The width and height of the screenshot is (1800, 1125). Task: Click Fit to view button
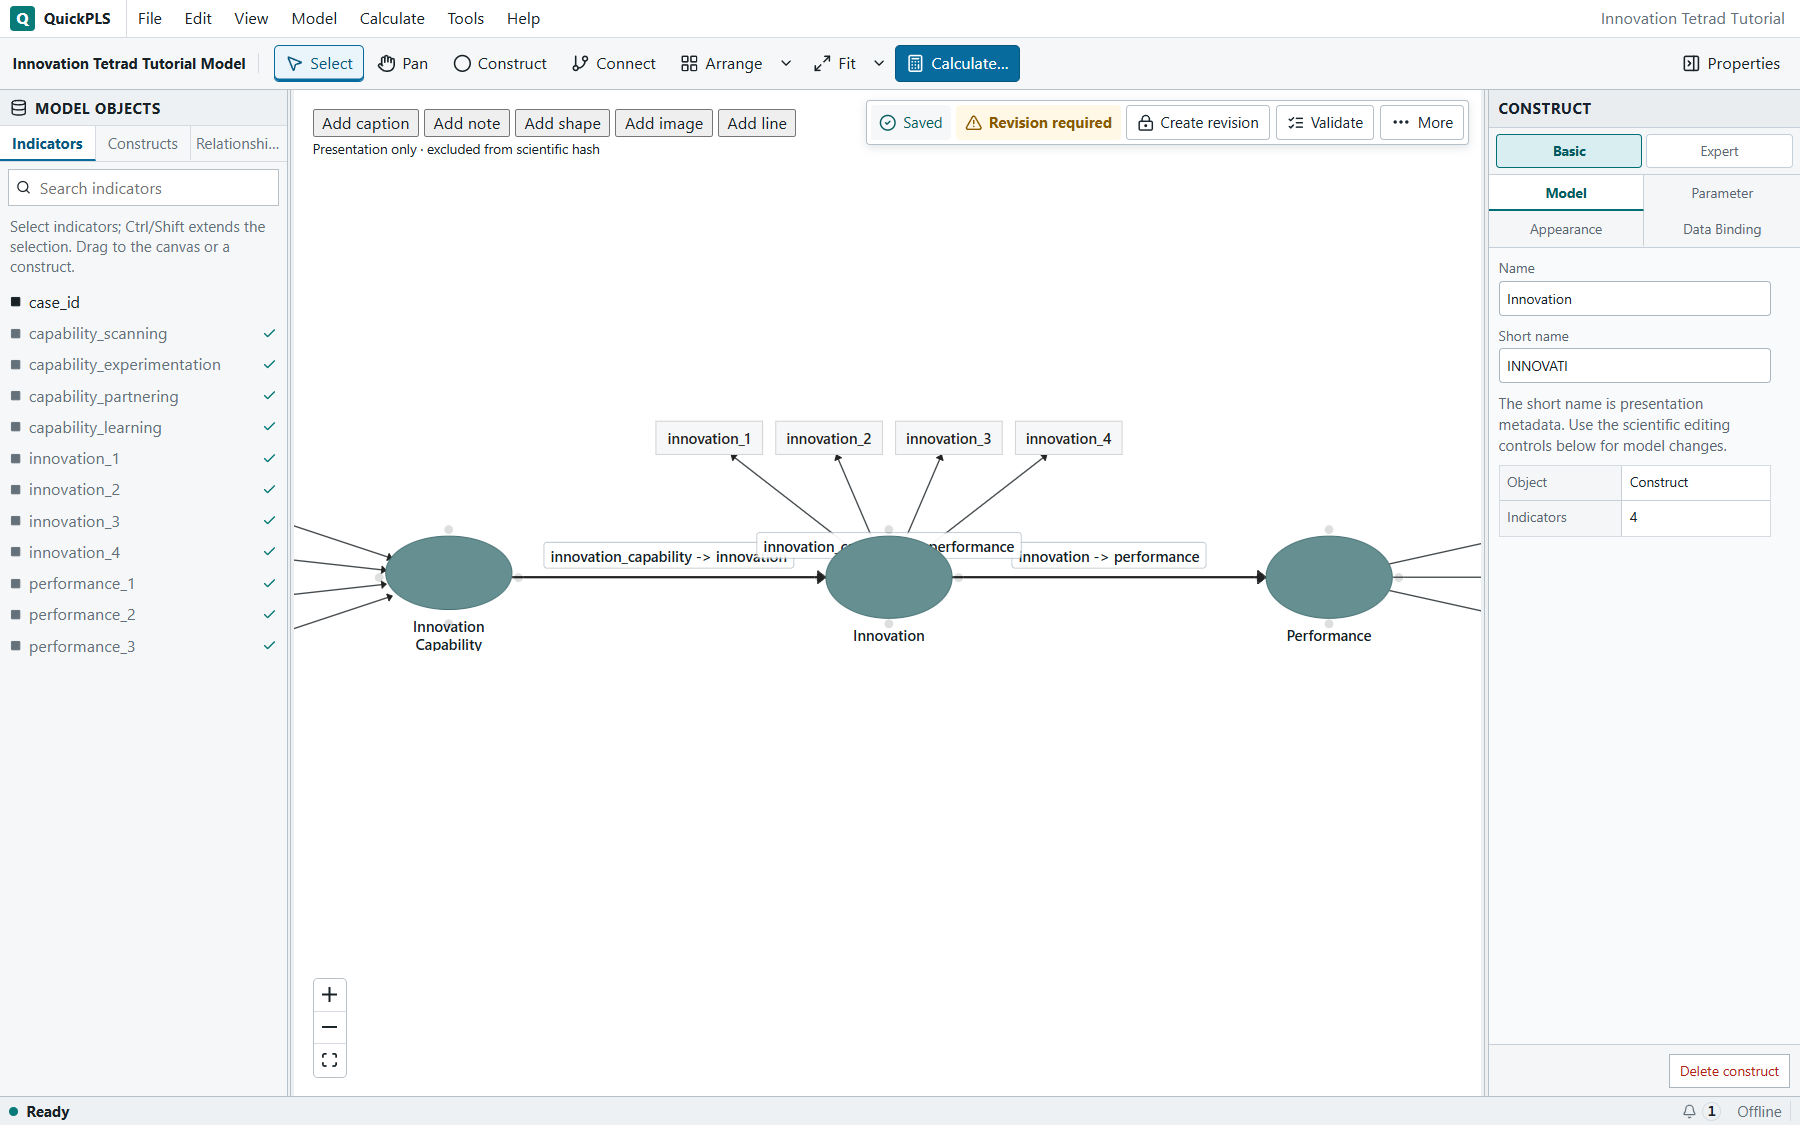pyautogui.click(x=835, y=63)
